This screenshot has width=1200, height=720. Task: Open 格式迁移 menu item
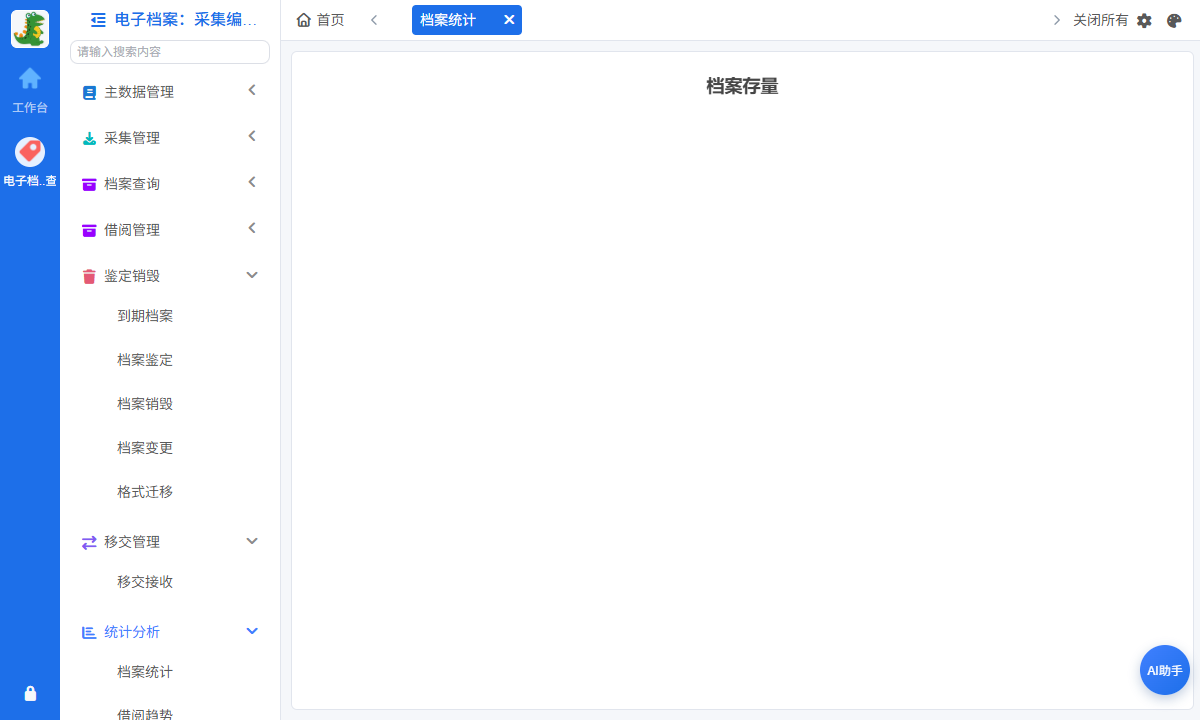(145, 492)
